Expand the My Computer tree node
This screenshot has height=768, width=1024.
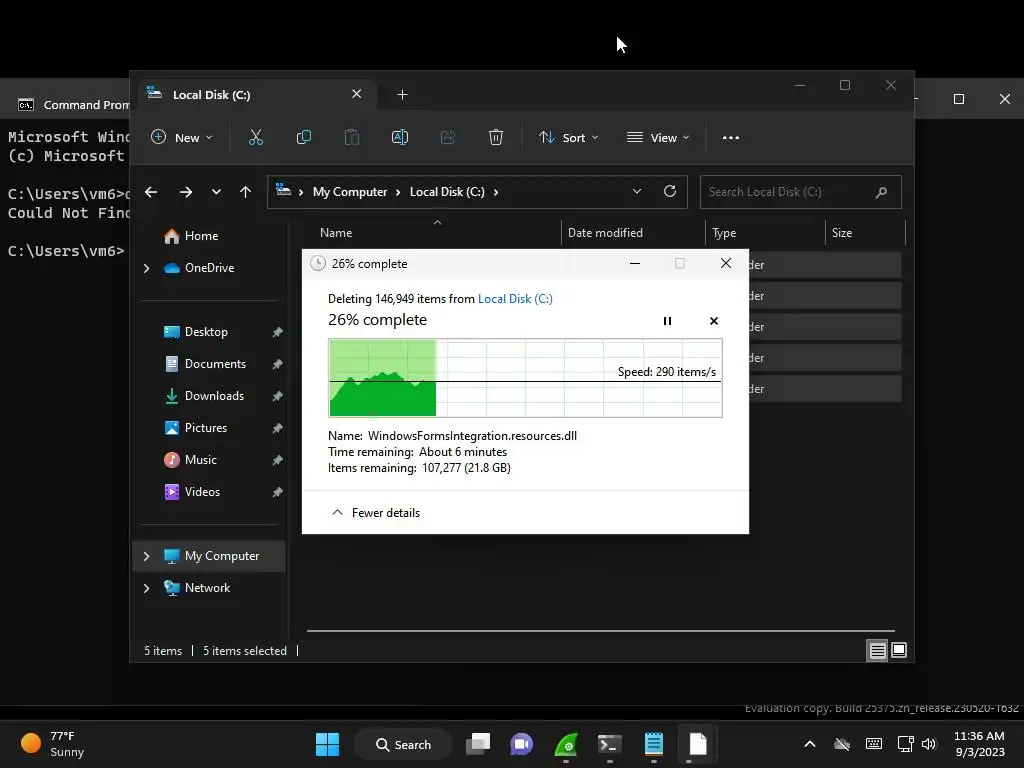point(146,556)
